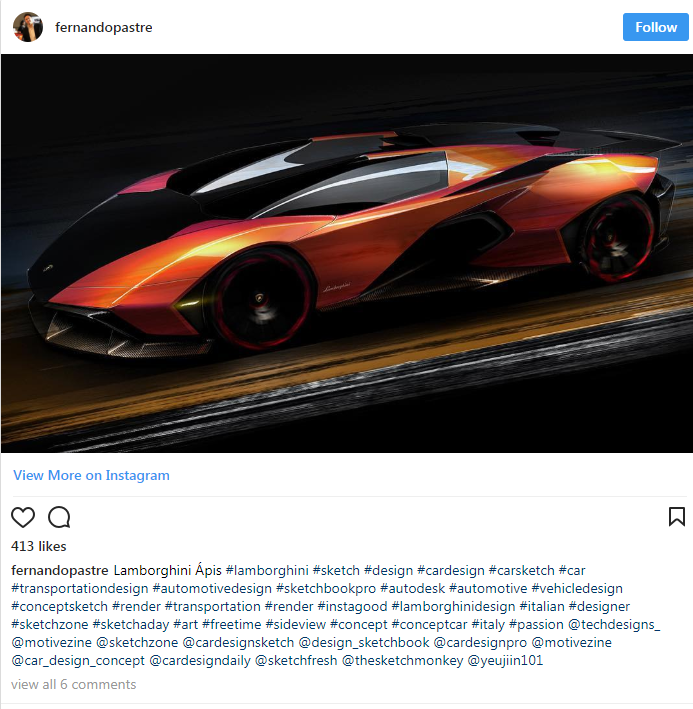
Task: Expand view all 6 comments
Action: pos(74,684)
